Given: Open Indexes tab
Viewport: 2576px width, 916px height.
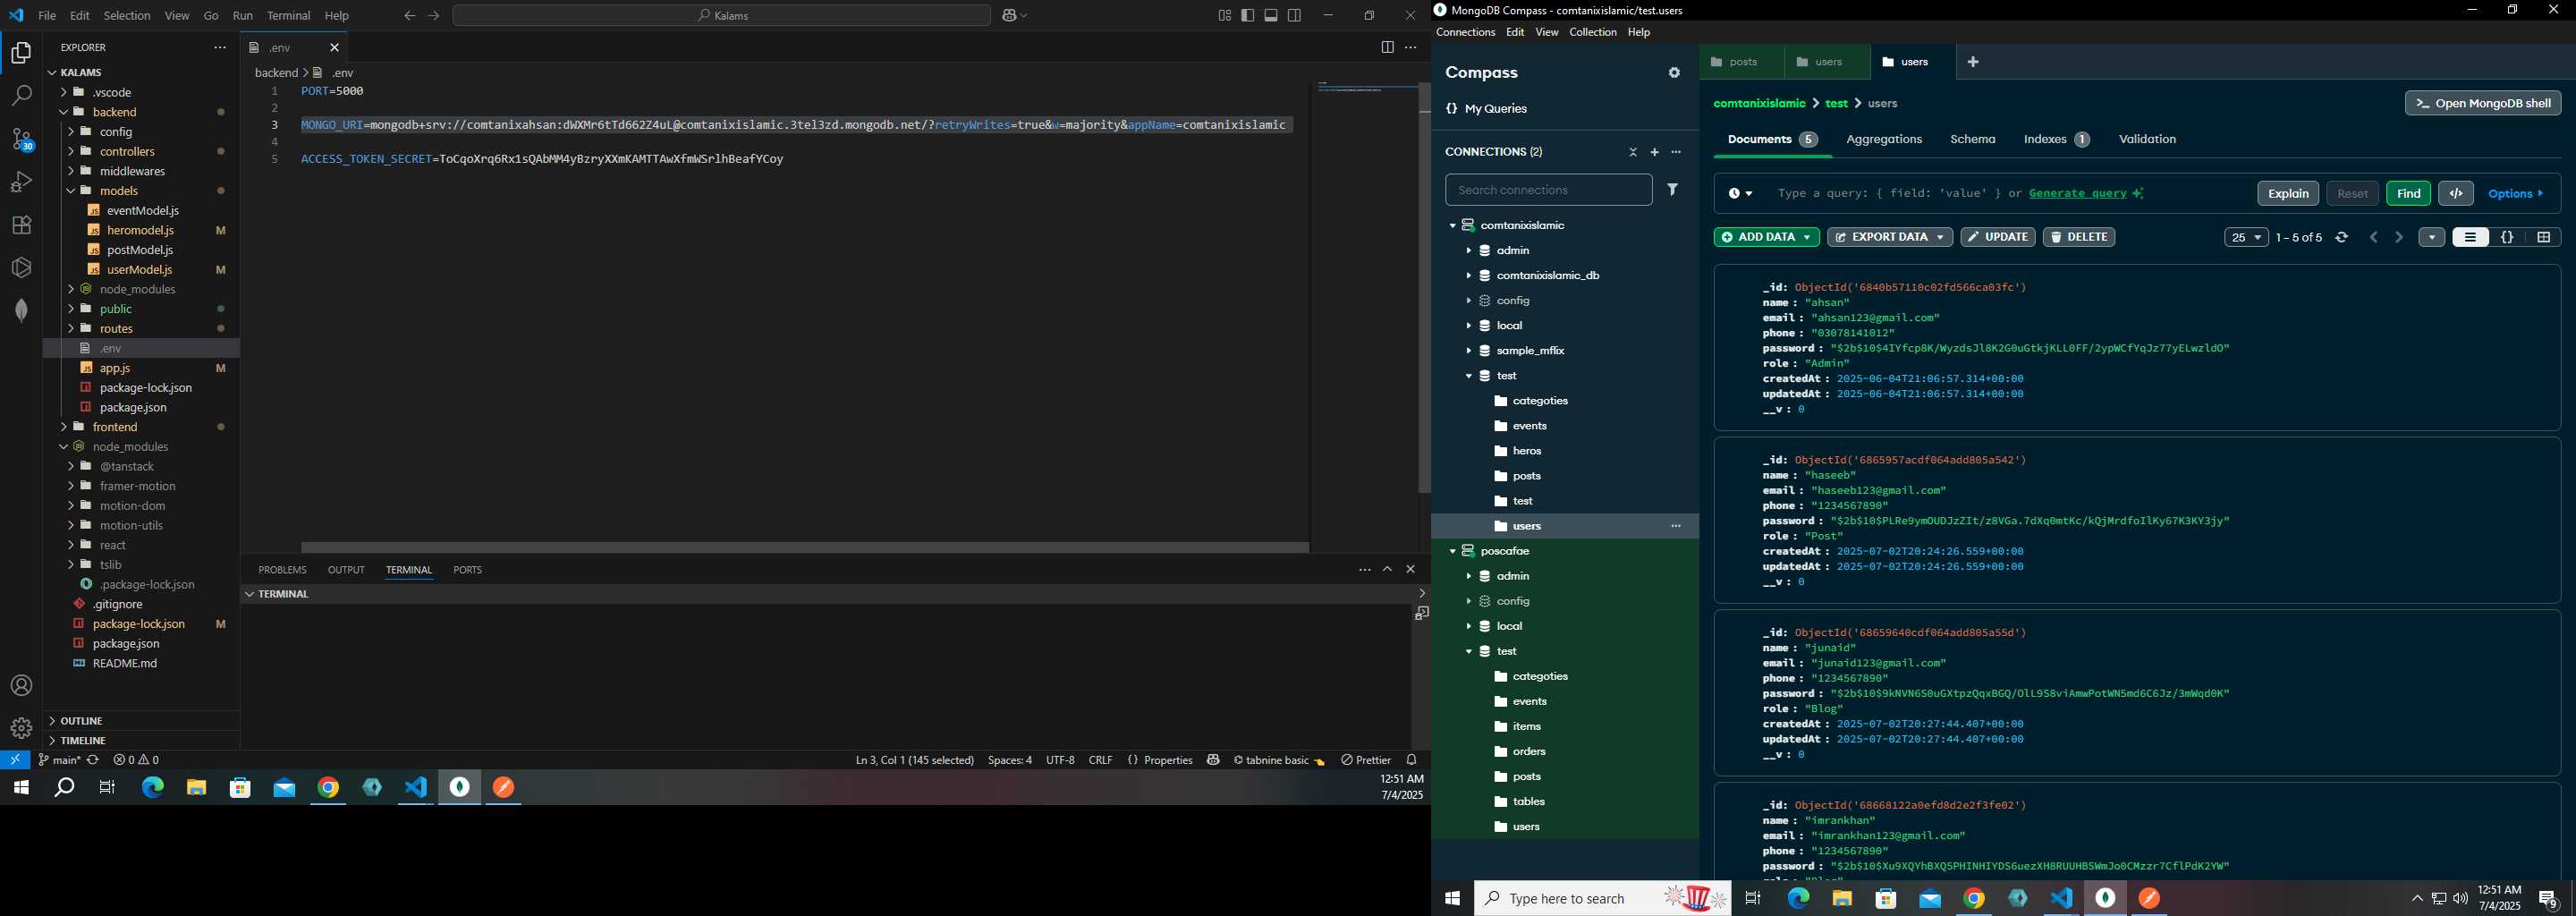Looking at the screenshot, I should [2056, 139].
